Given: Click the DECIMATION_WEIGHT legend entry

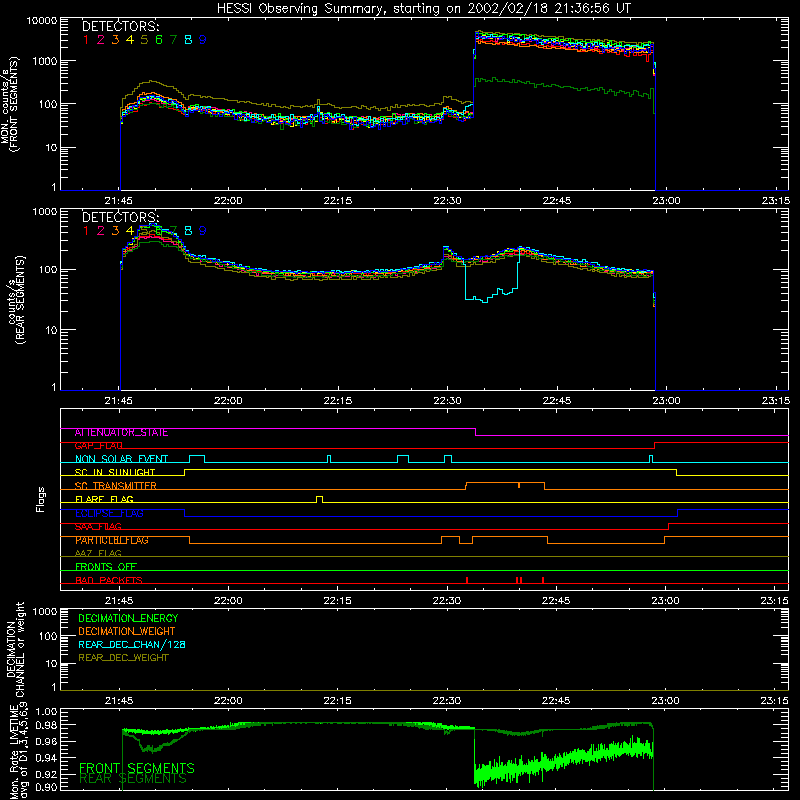Looking at the screenshot, I should (x=127, y=632).
